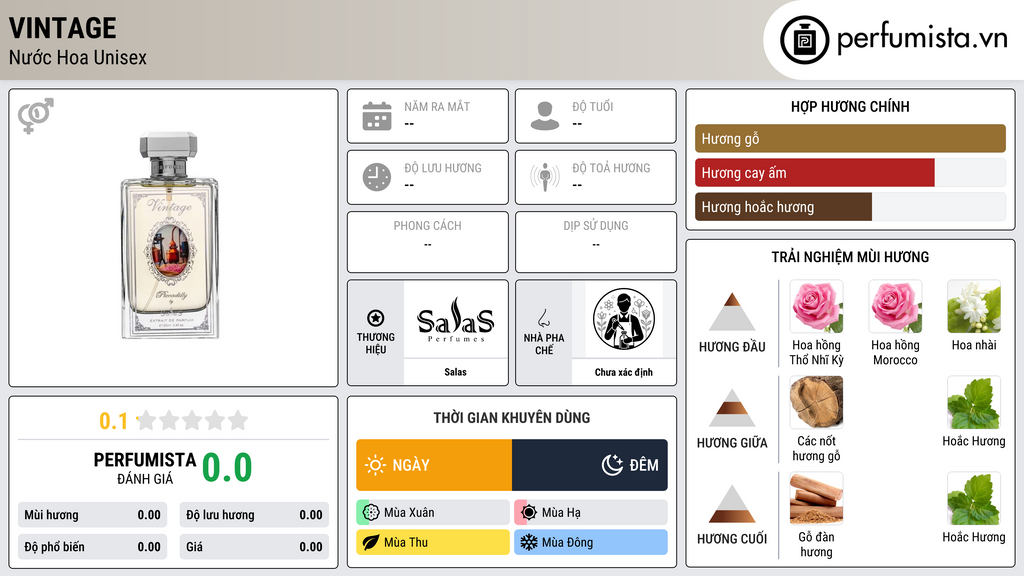This screenshot has height=576, width=1024.
Task: Click the Hoắc Hương image in Hương cuối row
Action: (974, 499)
